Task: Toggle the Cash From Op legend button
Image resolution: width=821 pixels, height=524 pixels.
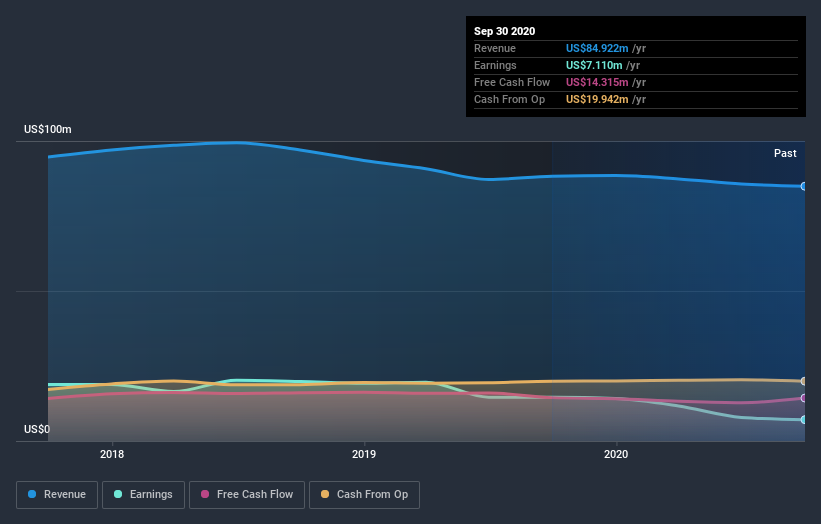Action: 364,495
